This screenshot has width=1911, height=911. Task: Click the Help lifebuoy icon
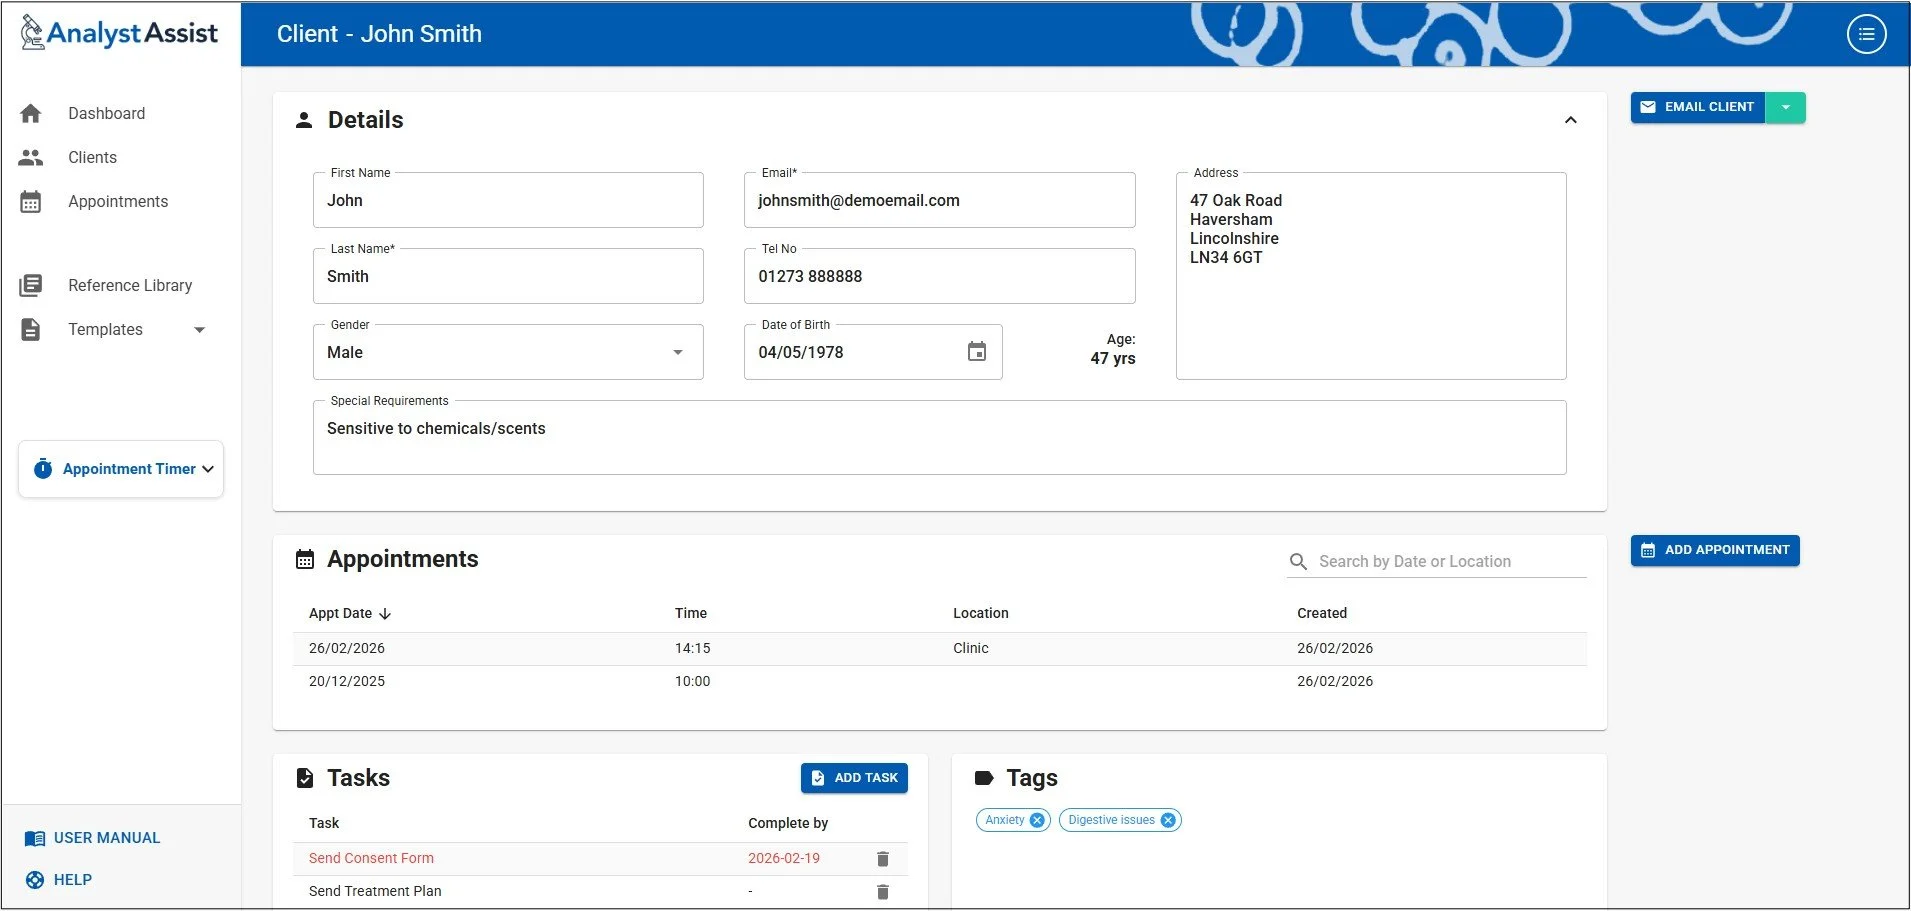(x=35, y=880)
